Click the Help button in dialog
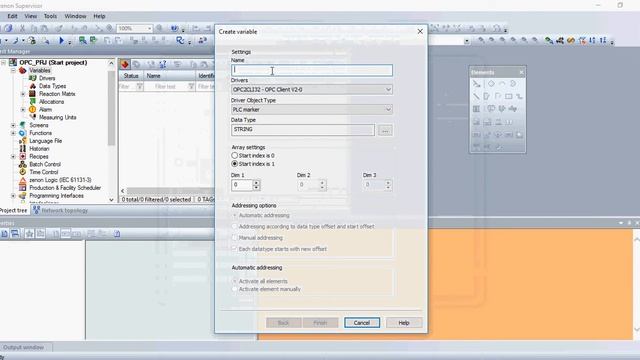This screenshot has height=360, width=640. click(x=404, y=322)
